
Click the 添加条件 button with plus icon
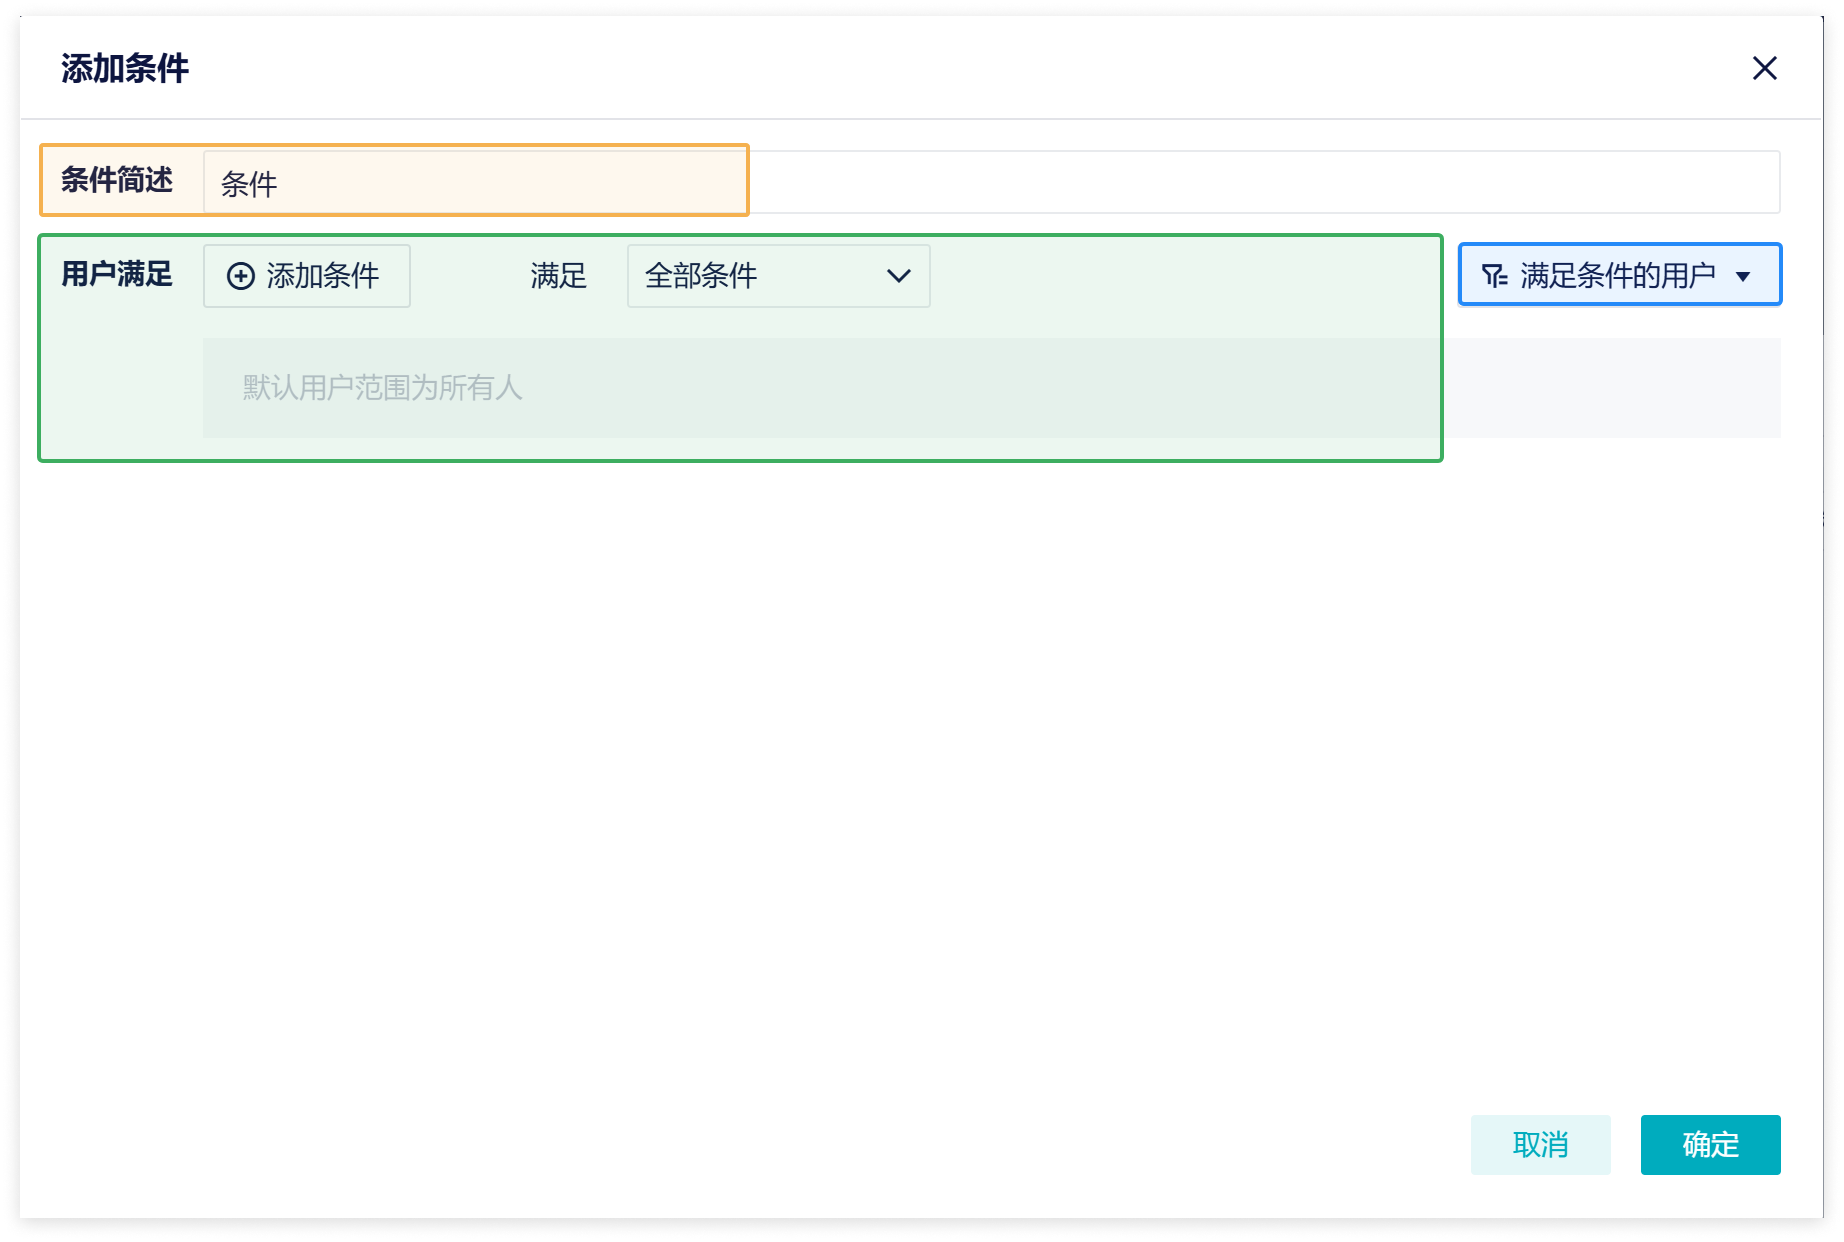coord(307,276)
